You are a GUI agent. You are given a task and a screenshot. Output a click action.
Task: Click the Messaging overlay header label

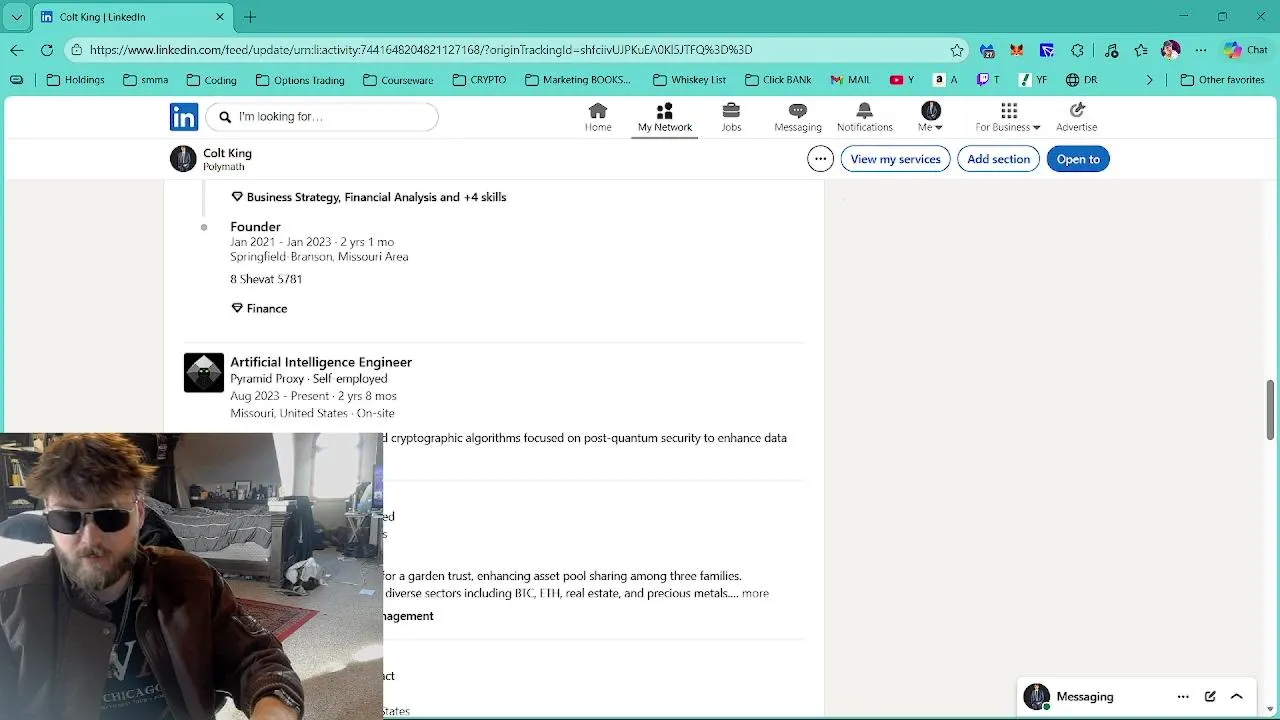tap(1085, 697)
